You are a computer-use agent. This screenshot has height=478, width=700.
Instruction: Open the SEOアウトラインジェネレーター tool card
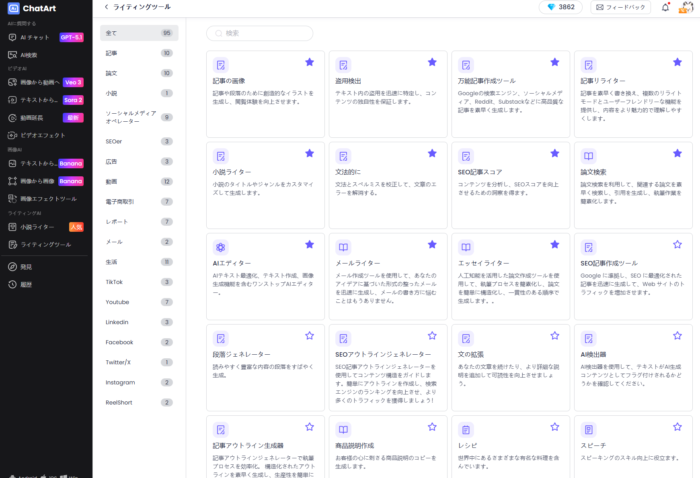[388, 368]
